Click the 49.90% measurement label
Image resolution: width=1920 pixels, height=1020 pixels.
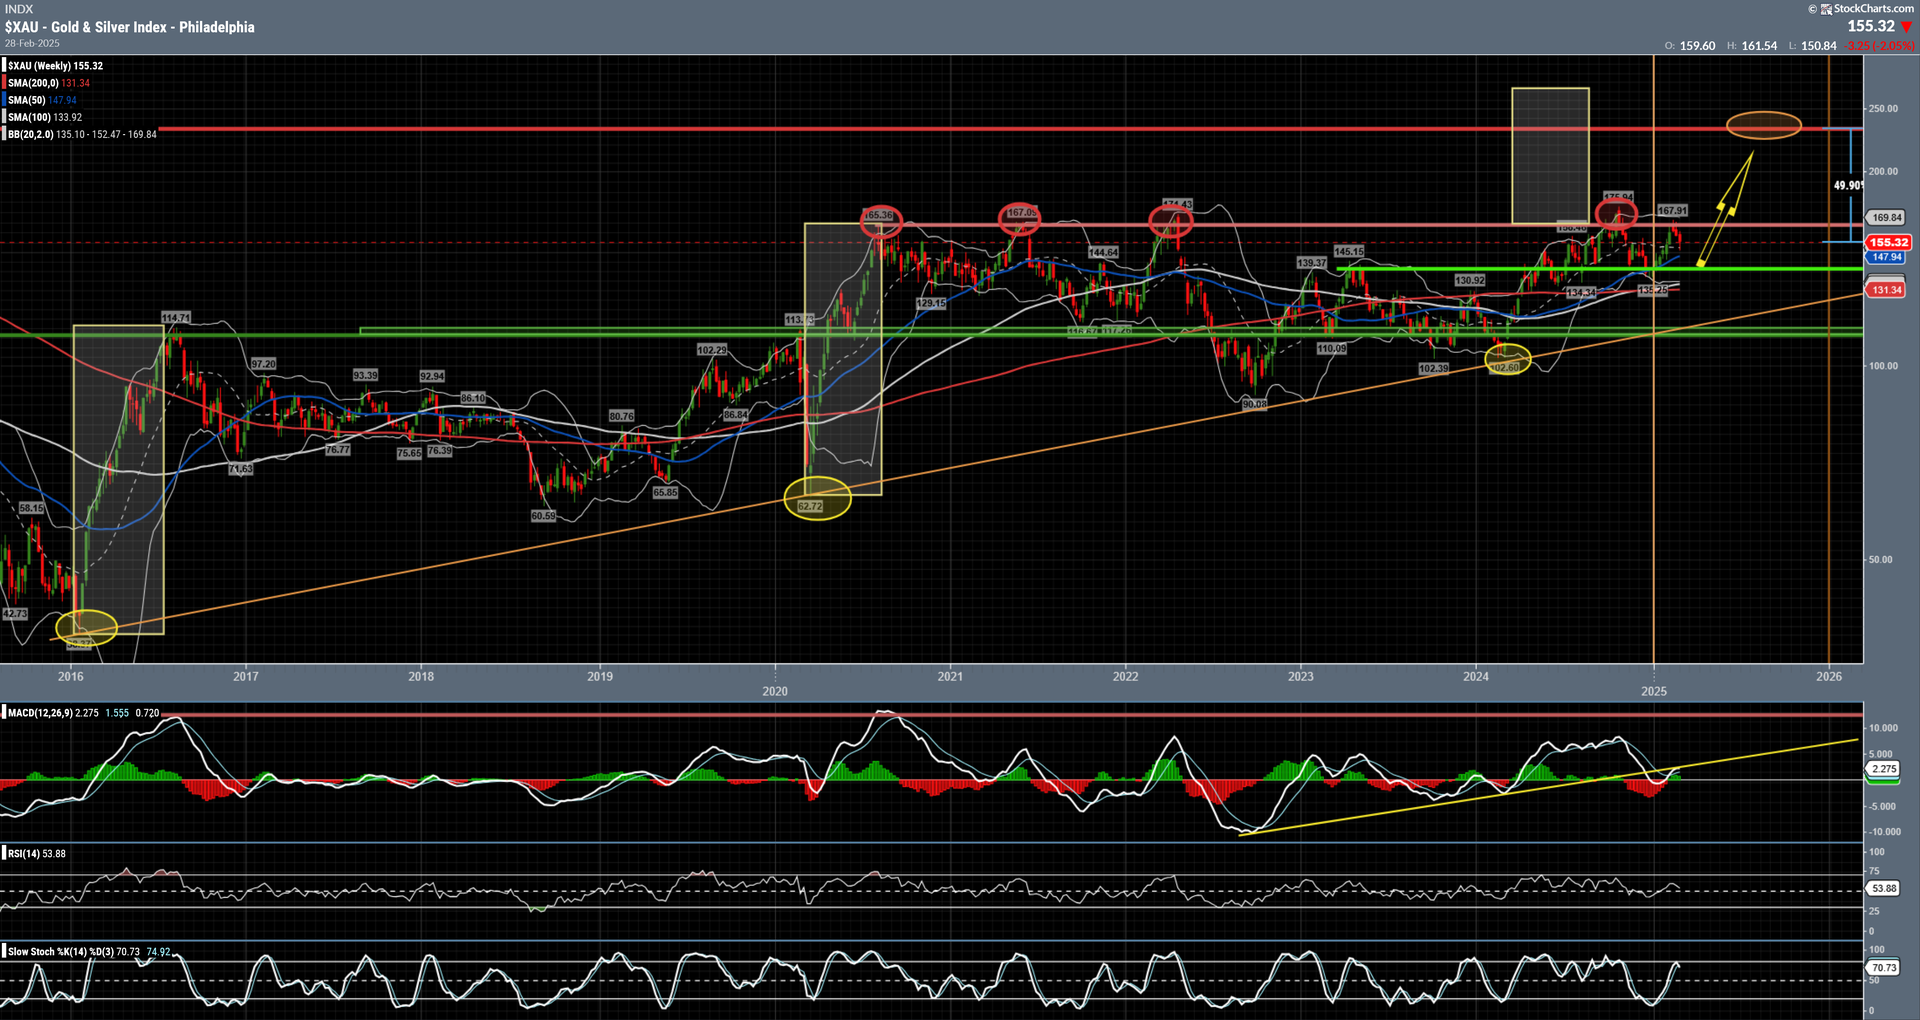point(1848,185)
